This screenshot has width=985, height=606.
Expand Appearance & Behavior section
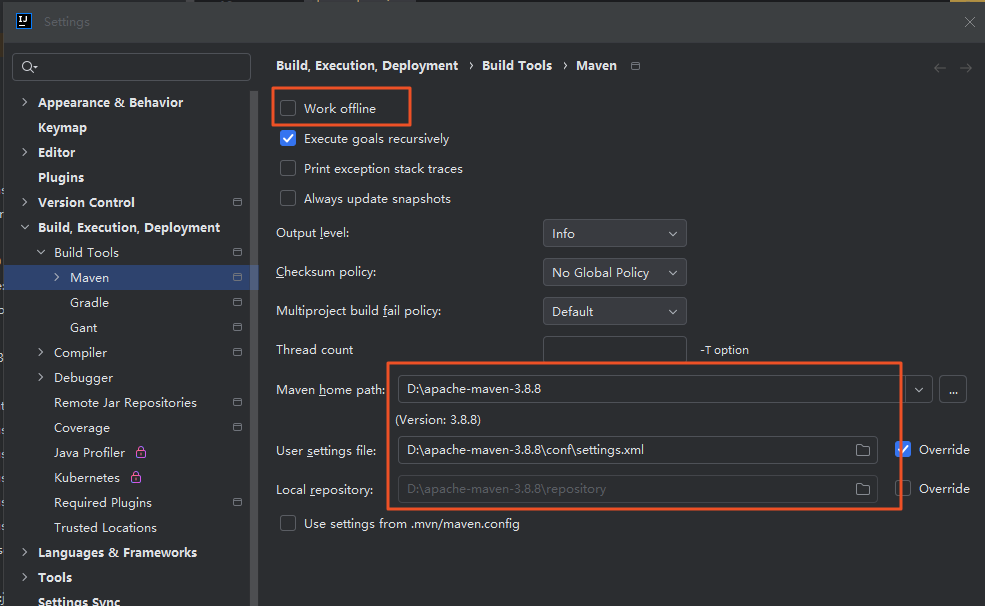[24, 102]
